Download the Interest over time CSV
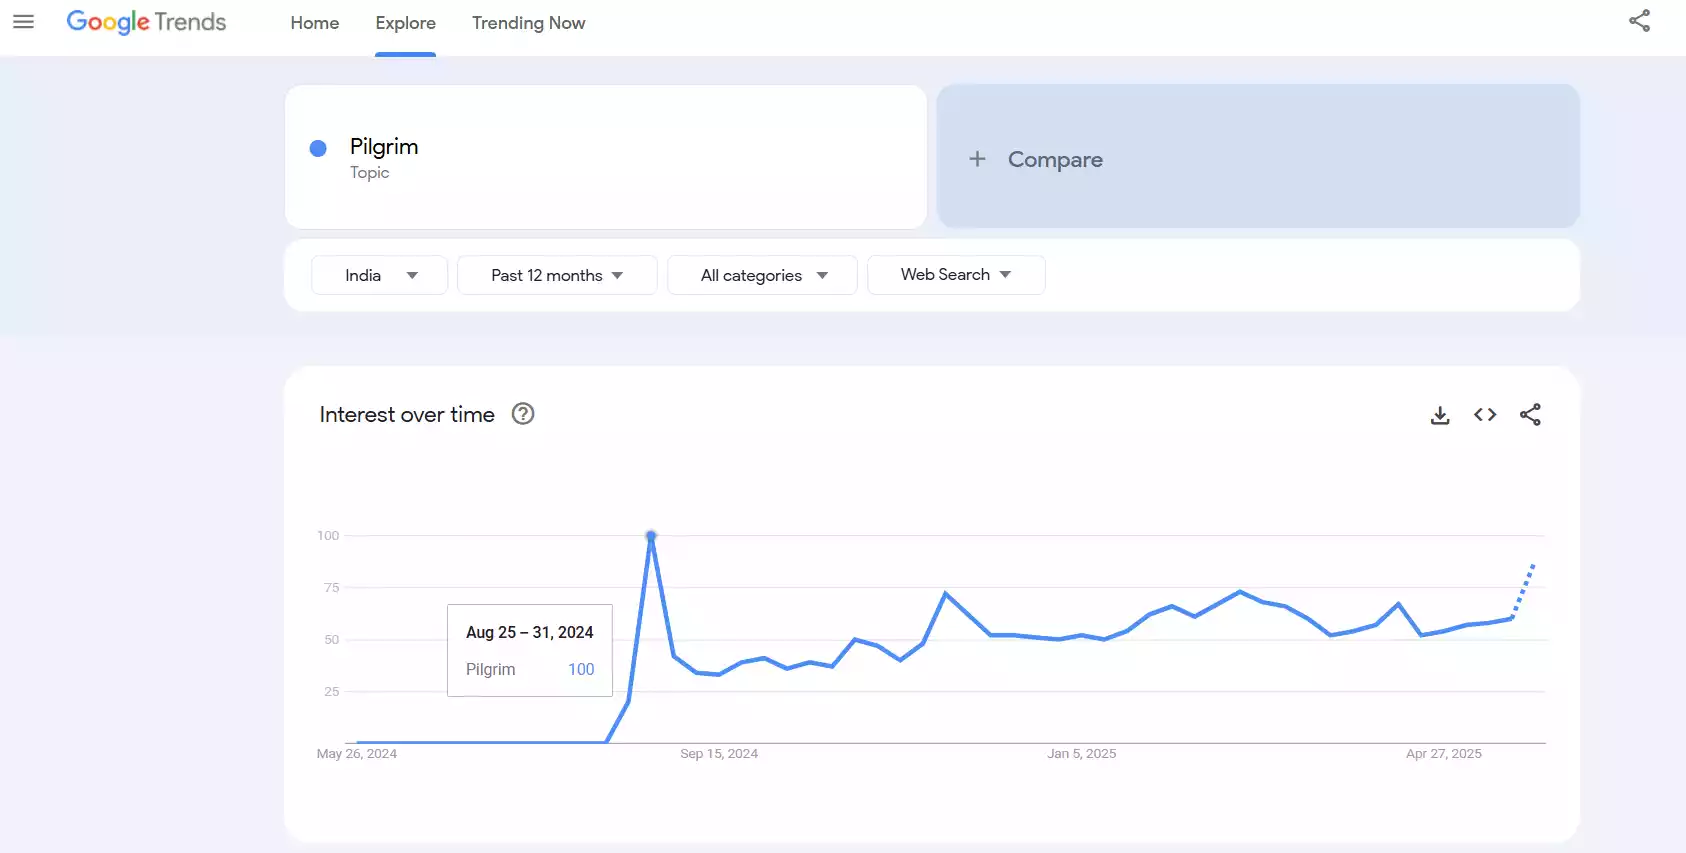 pyautogui.click(x=1439, y=415)
